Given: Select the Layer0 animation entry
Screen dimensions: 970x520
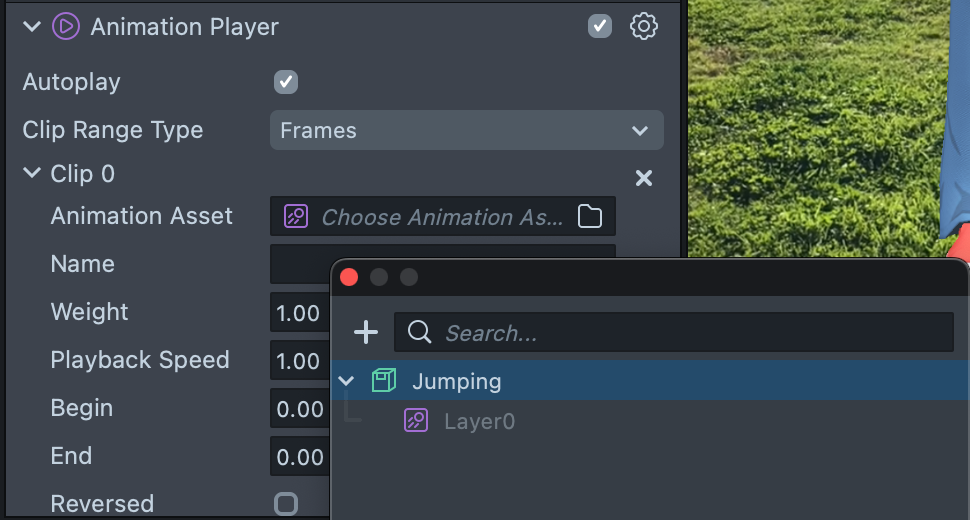Looking at the screenshot, I should click(x=479, y=421).
